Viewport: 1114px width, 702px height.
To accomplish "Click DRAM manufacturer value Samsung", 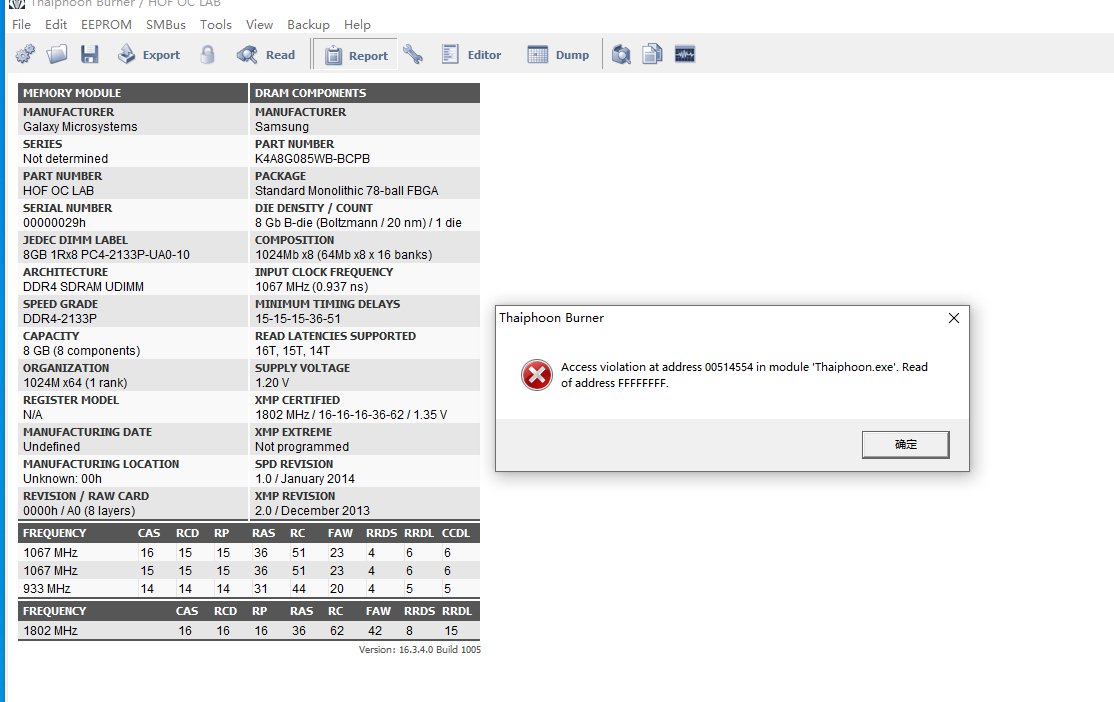I will 282,126.
